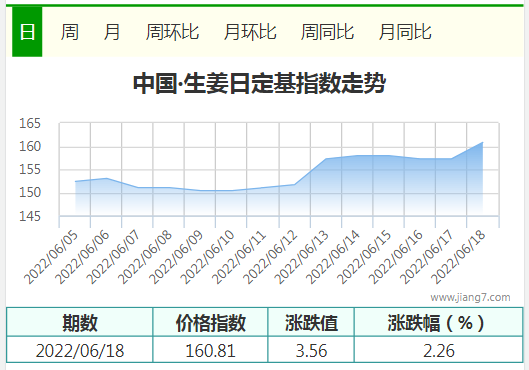Click the 涨跌值 column header
This screenshot has height=370, width=529.
pyautogui.click(x=311, y=322)
